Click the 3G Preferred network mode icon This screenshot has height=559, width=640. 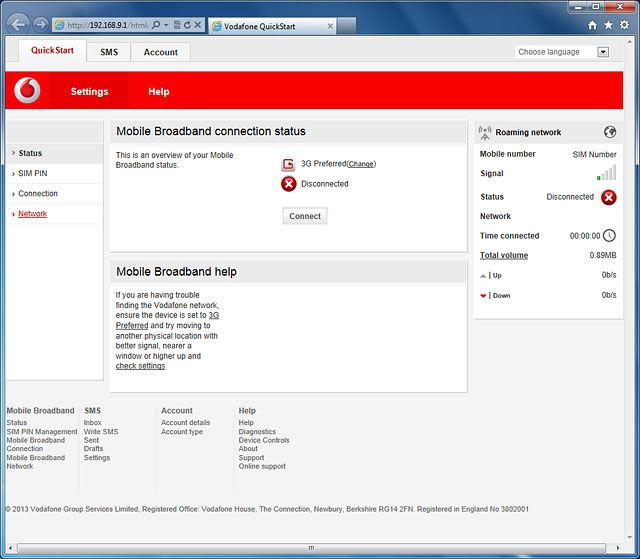(x=288, y=164)
